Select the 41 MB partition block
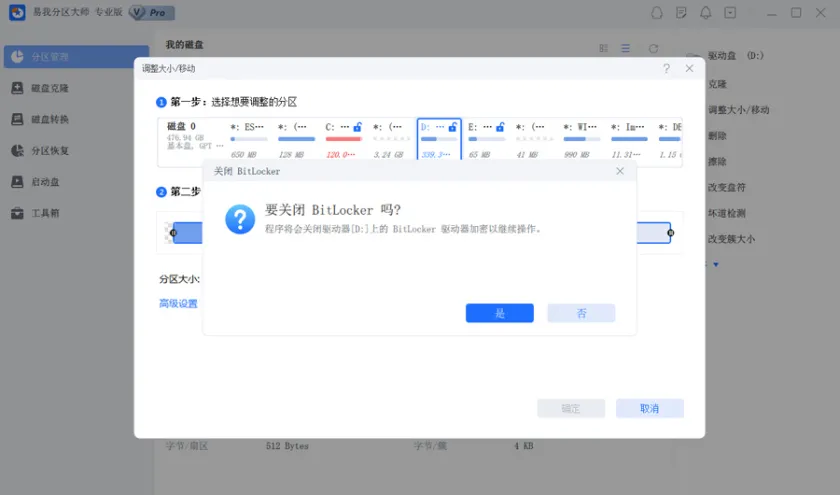 pos(534,140)
